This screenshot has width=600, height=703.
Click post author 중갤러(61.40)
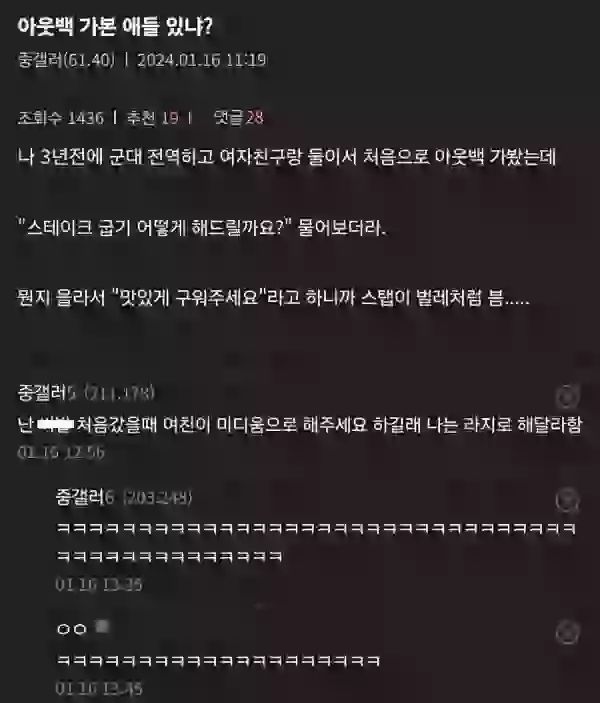pyautogui.click(x=66, y=60)
